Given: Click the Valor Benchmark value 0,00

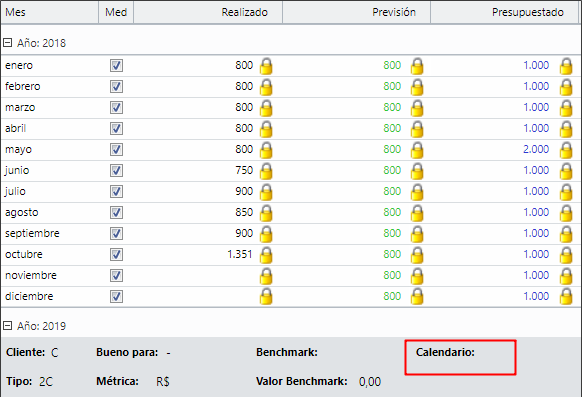Looking at the screenshot, I should pos(370,382).
